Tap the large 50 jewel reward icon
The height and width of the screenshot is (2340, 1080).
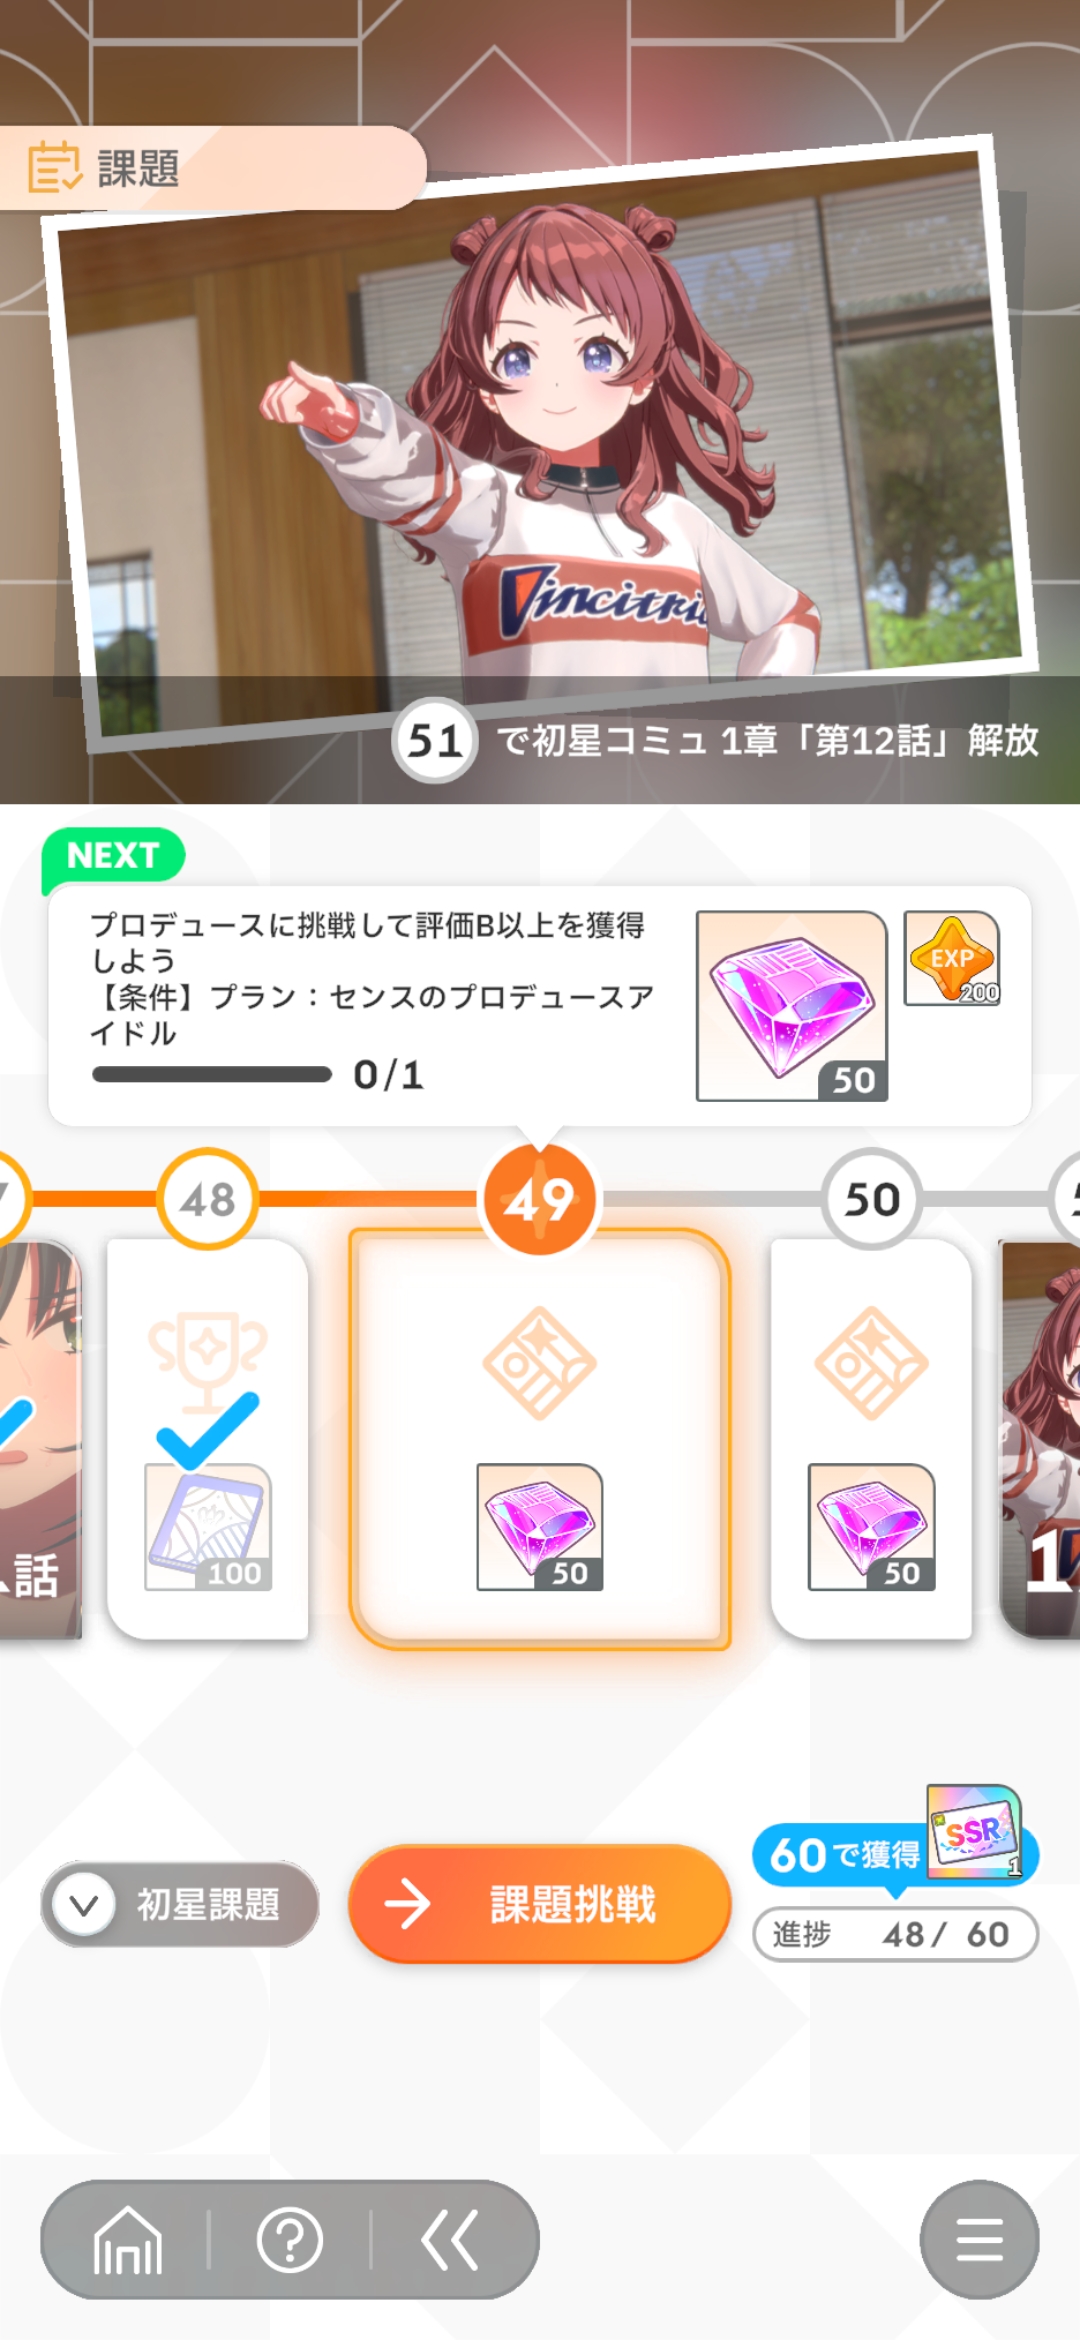[792, 1005]
